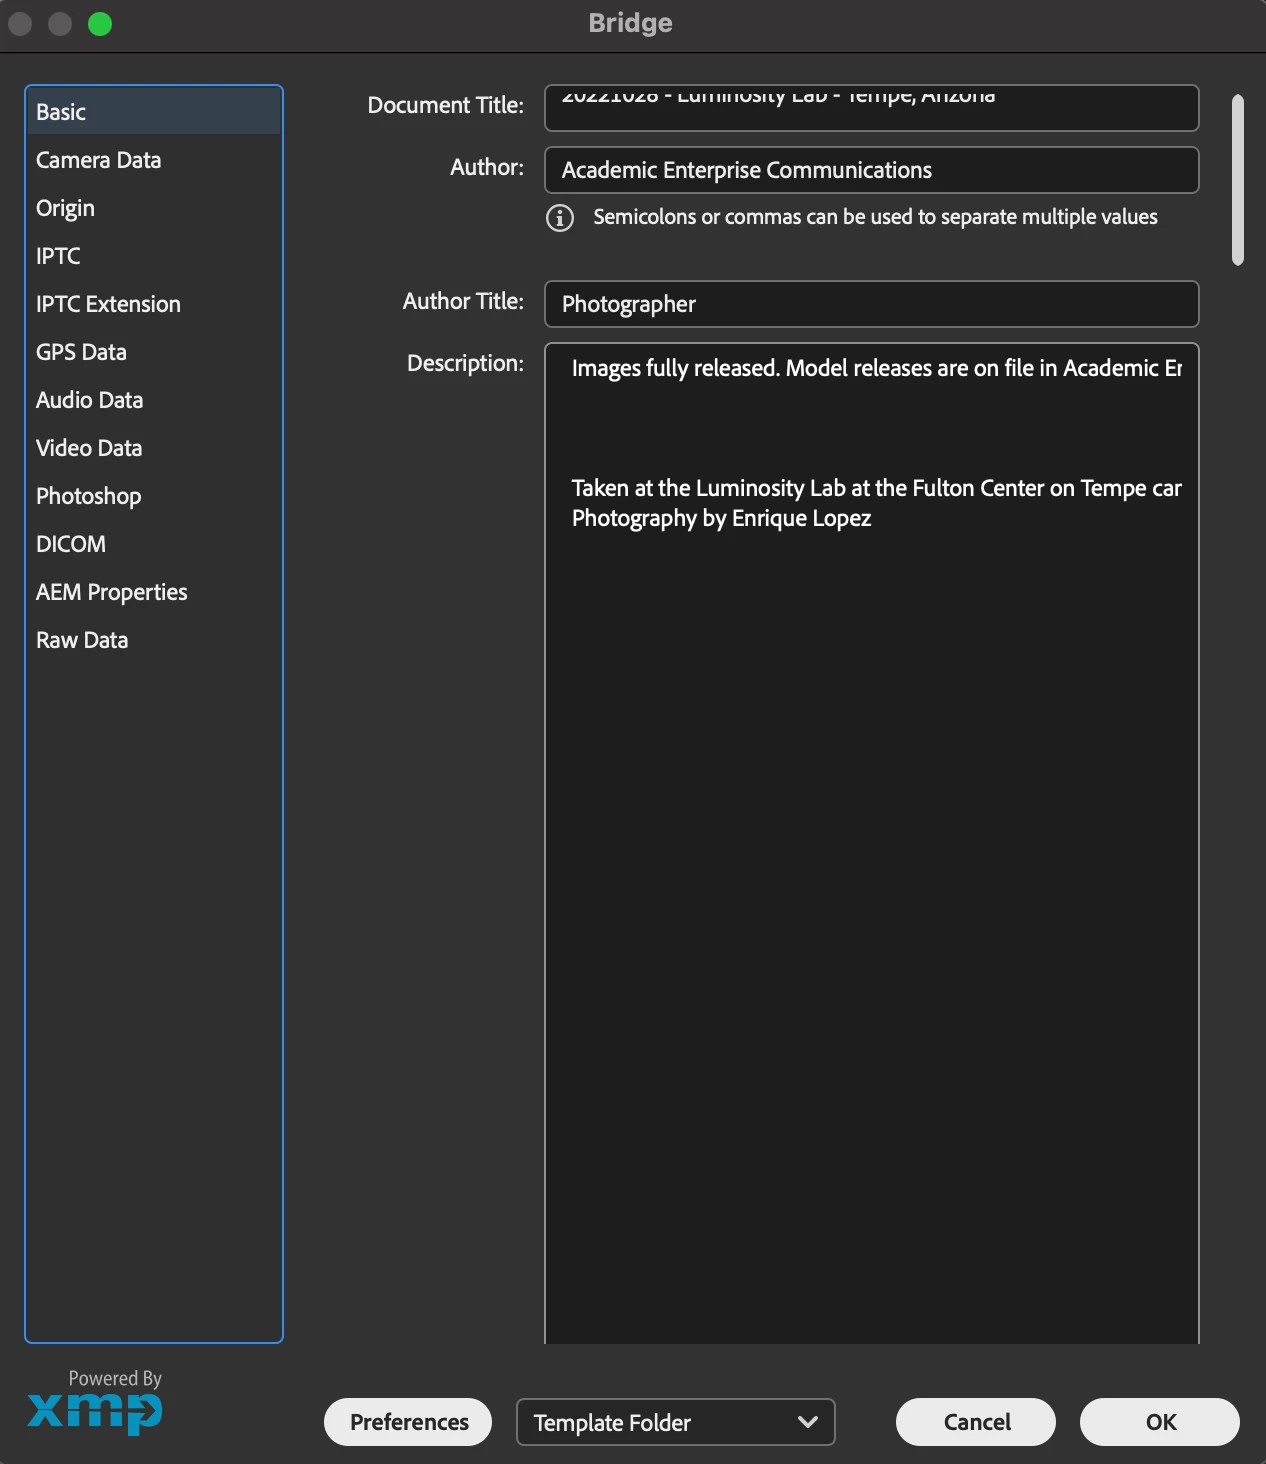
Task: Click the 'Photography by Enrique Lopez' line
Action: click(x=721, y=518)
